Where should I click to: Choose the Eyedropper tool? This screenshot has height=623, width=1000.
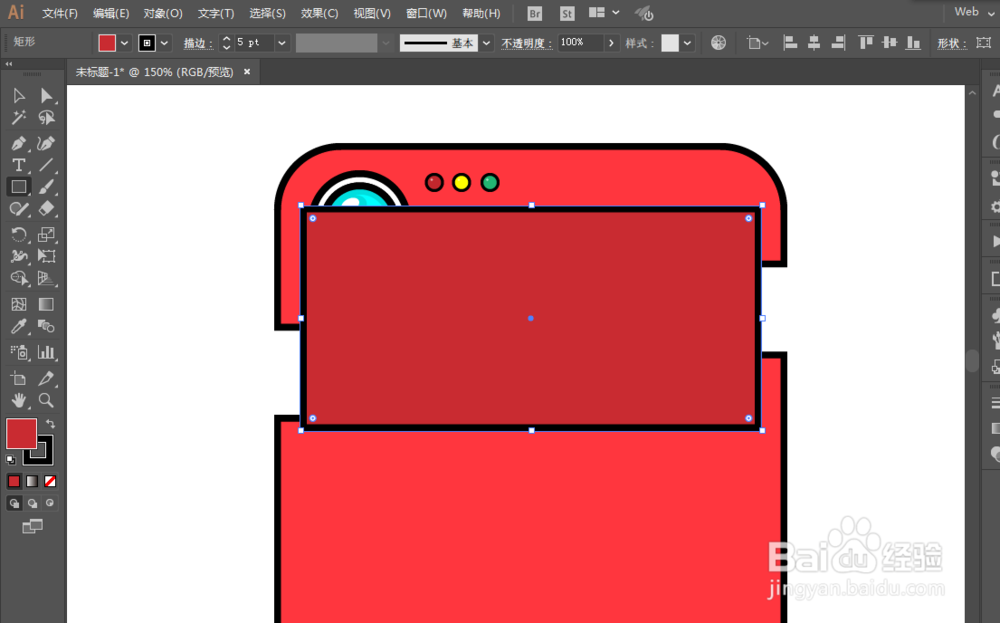(18, 326)
